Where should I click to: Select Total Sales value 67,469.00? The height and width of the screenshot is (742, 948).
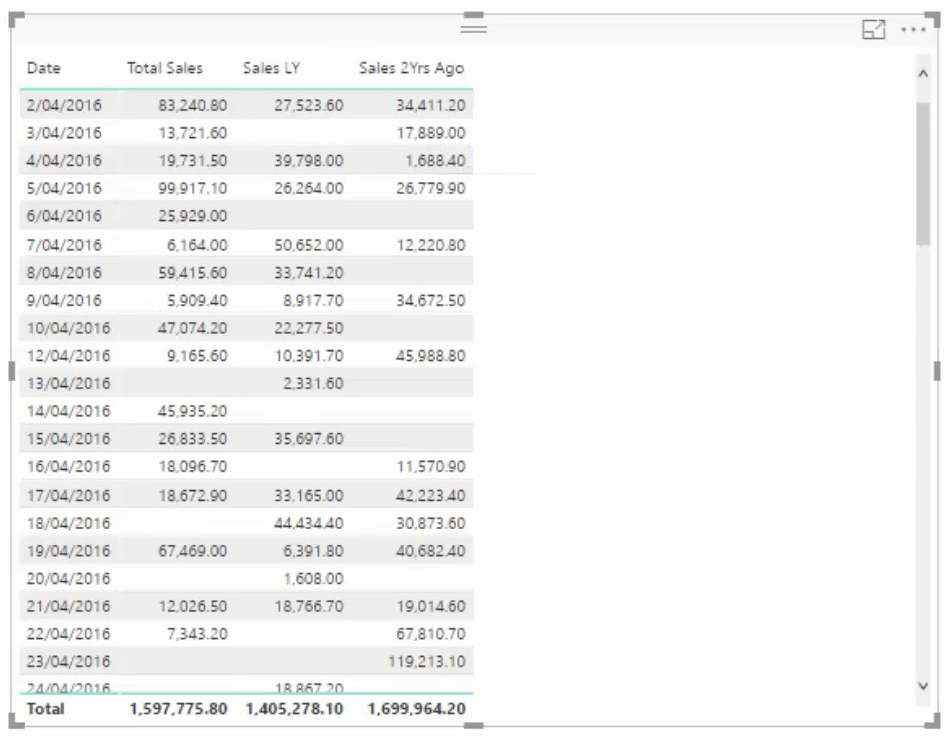193,553
